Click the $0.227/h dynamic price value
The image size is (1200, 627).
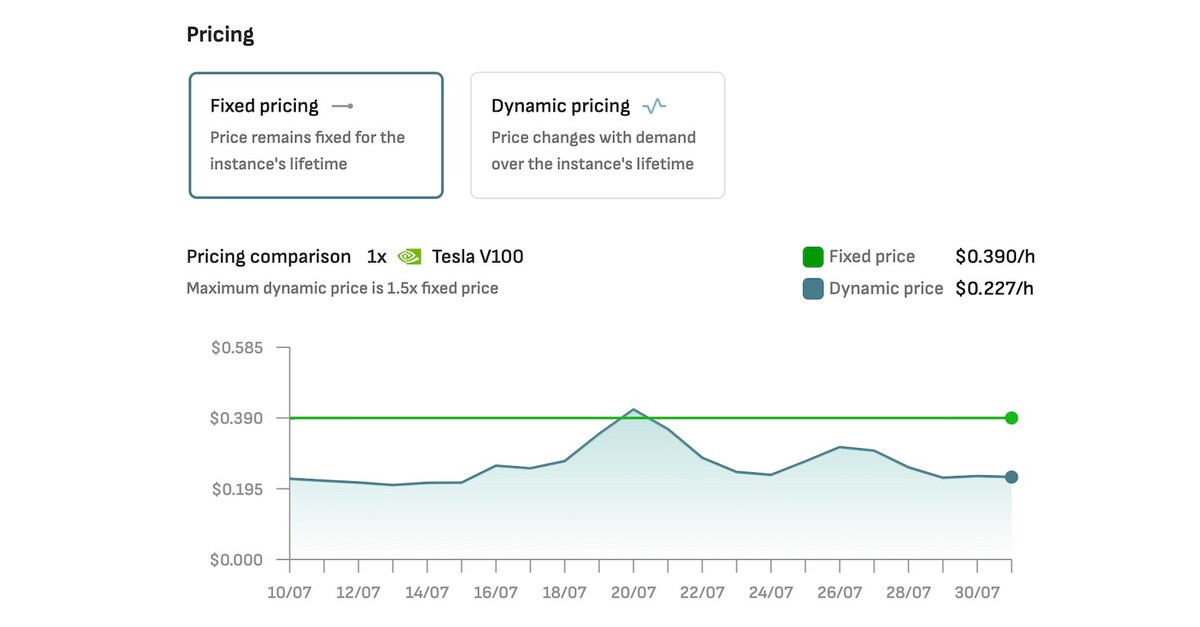(994, 288)
